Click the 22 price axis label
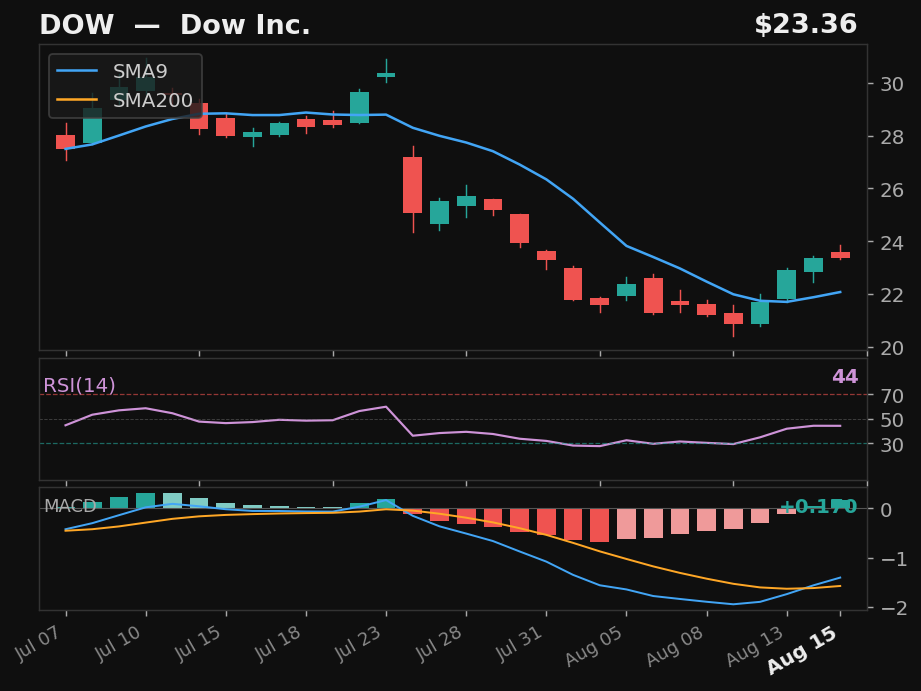 click(x=892, y=295)
